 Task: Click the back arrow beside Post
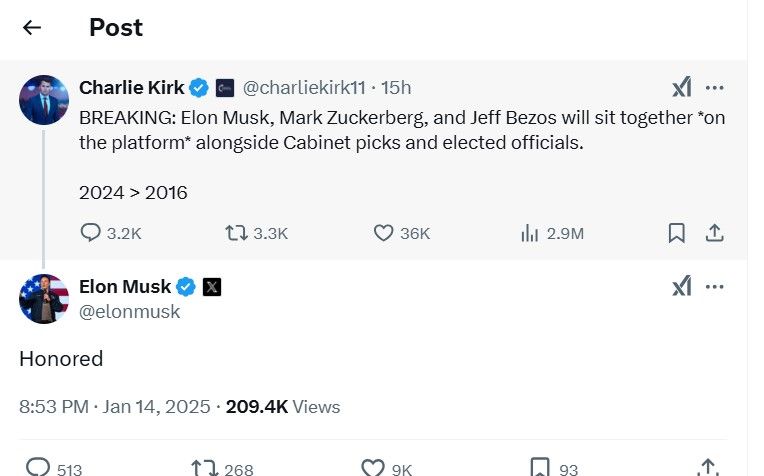[x=32, y=27]
